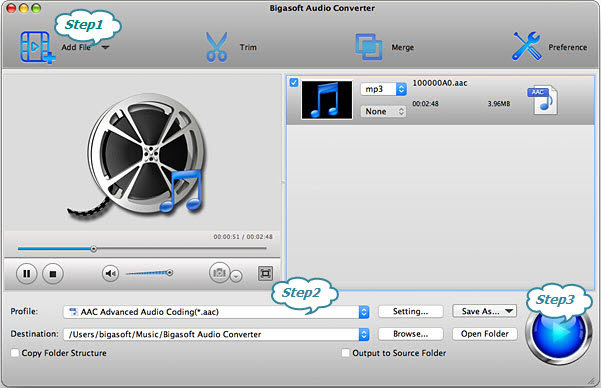Toggle full screen preview icon

[x=265, y=273]
